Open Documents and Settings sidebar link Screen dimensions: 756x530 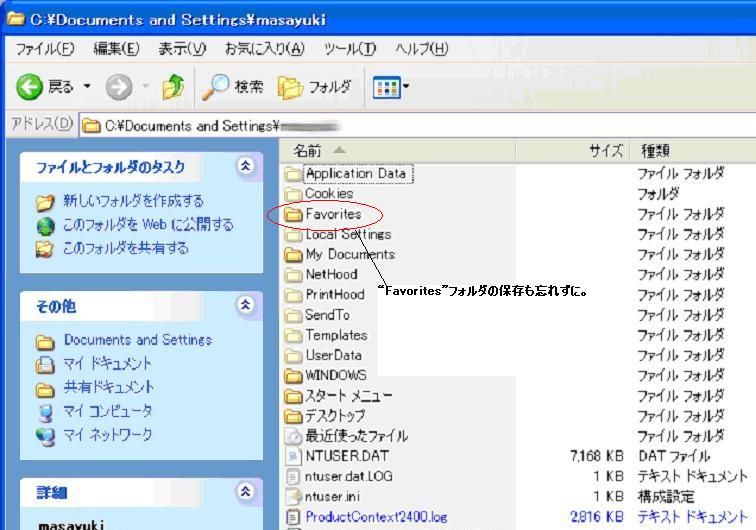point(138,340)
